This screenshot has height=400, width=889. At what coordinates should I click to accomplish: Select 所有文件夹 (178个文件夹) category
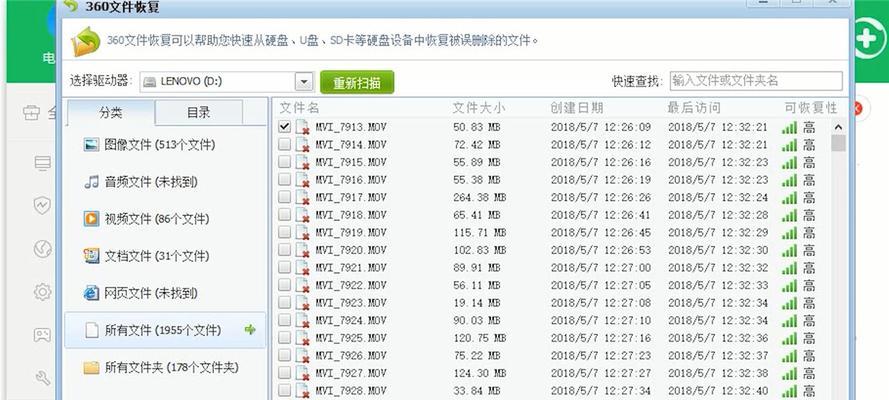[165, 368]
